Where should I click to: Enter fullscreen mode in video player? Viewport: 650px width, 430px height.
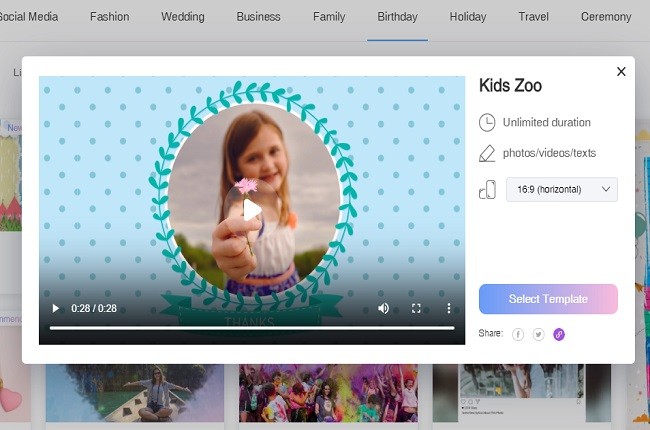(416, 308)
